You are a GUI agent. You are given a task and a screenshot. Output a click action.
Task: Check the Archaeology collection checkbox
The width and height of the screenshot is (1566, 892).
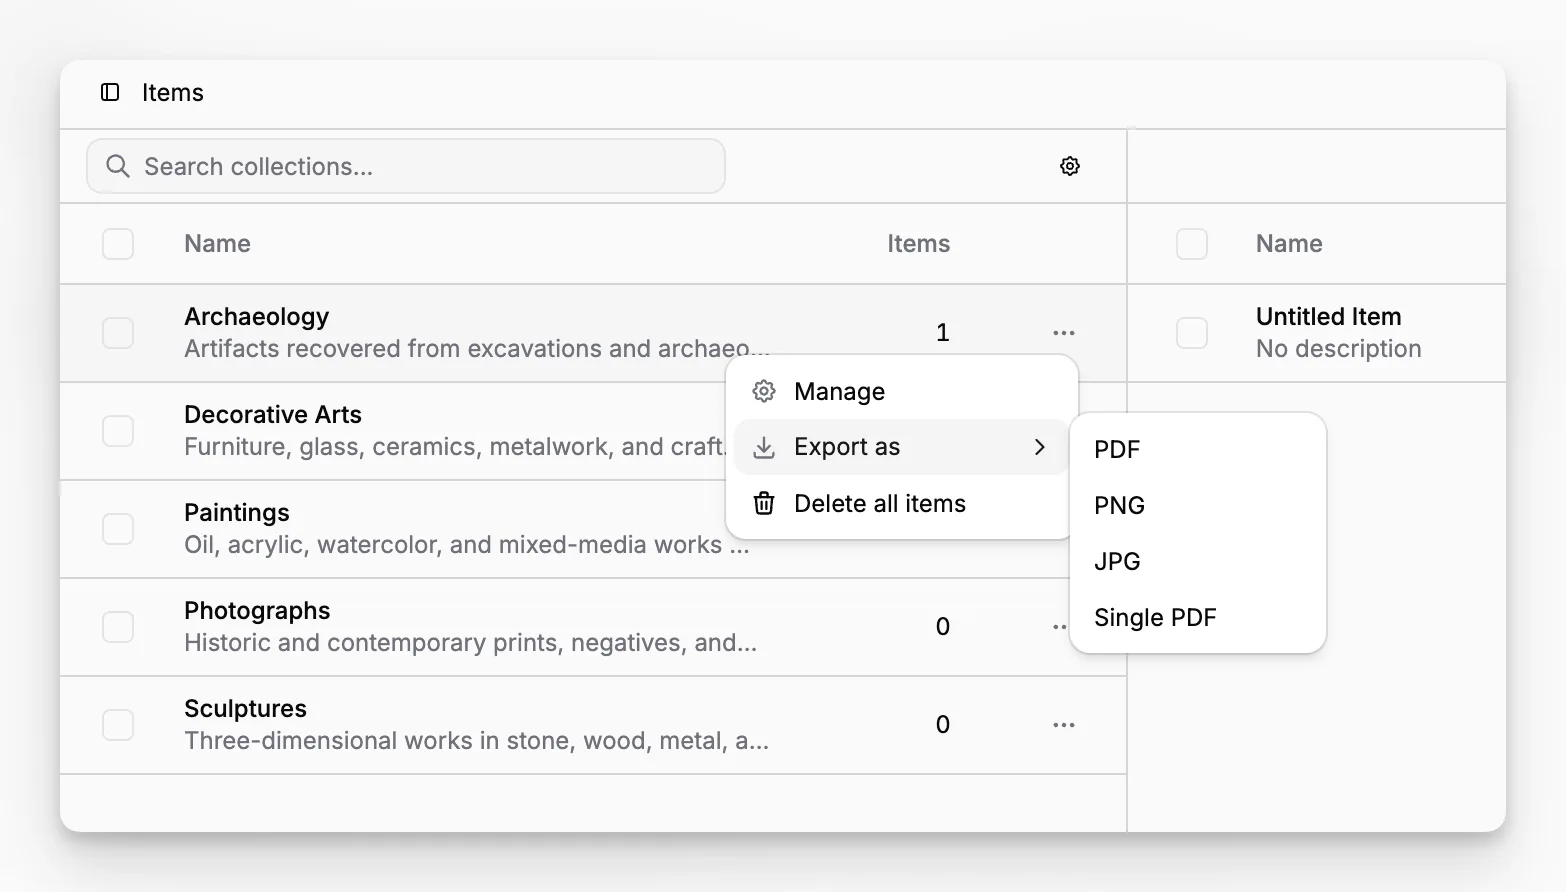[118, 333]
